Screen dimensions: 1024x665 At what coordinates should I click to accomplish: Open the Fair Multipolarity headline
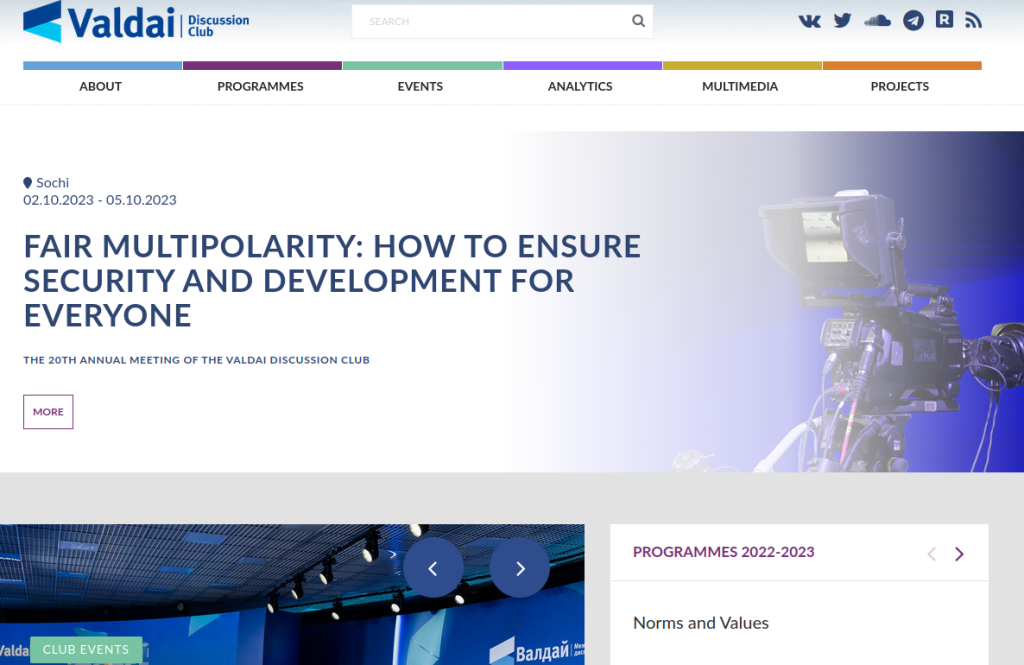click(332, 281)
